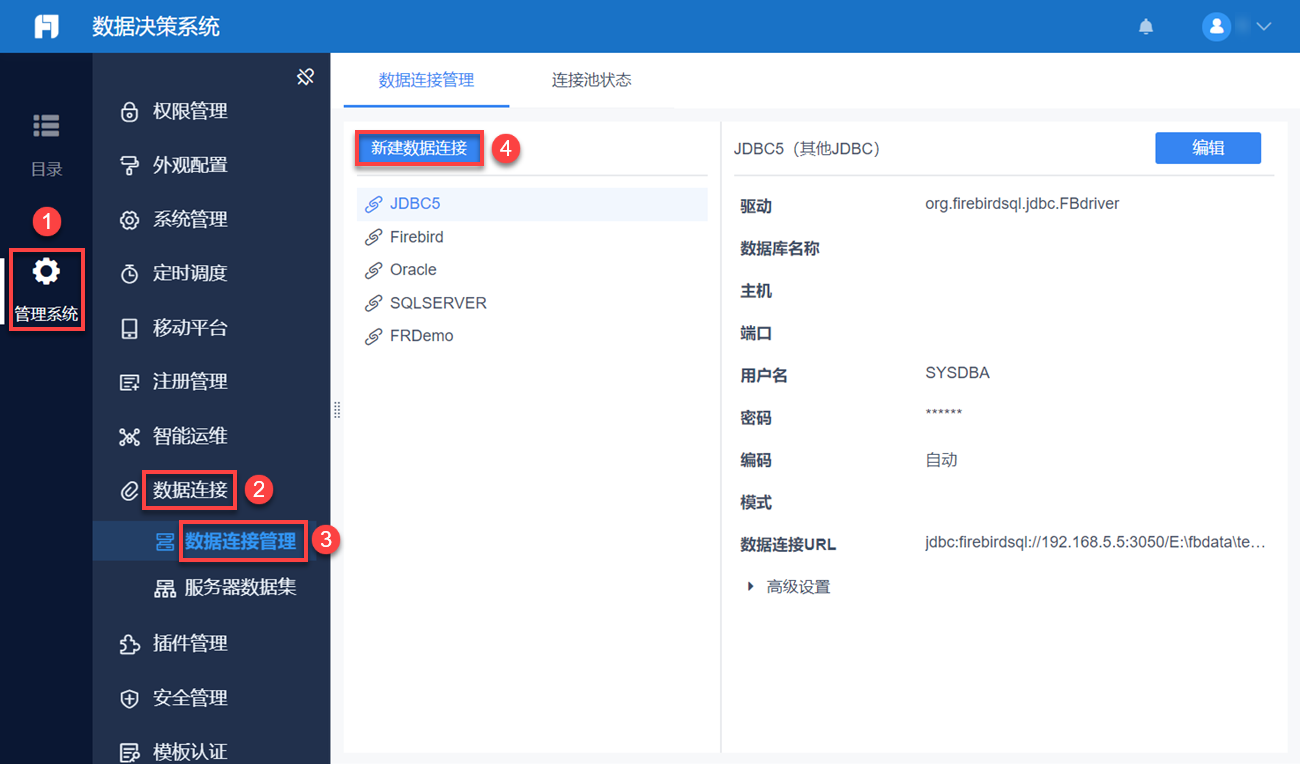Click the JDBC5 link icon
This screenshot has height=764, width=1300.
373,204
